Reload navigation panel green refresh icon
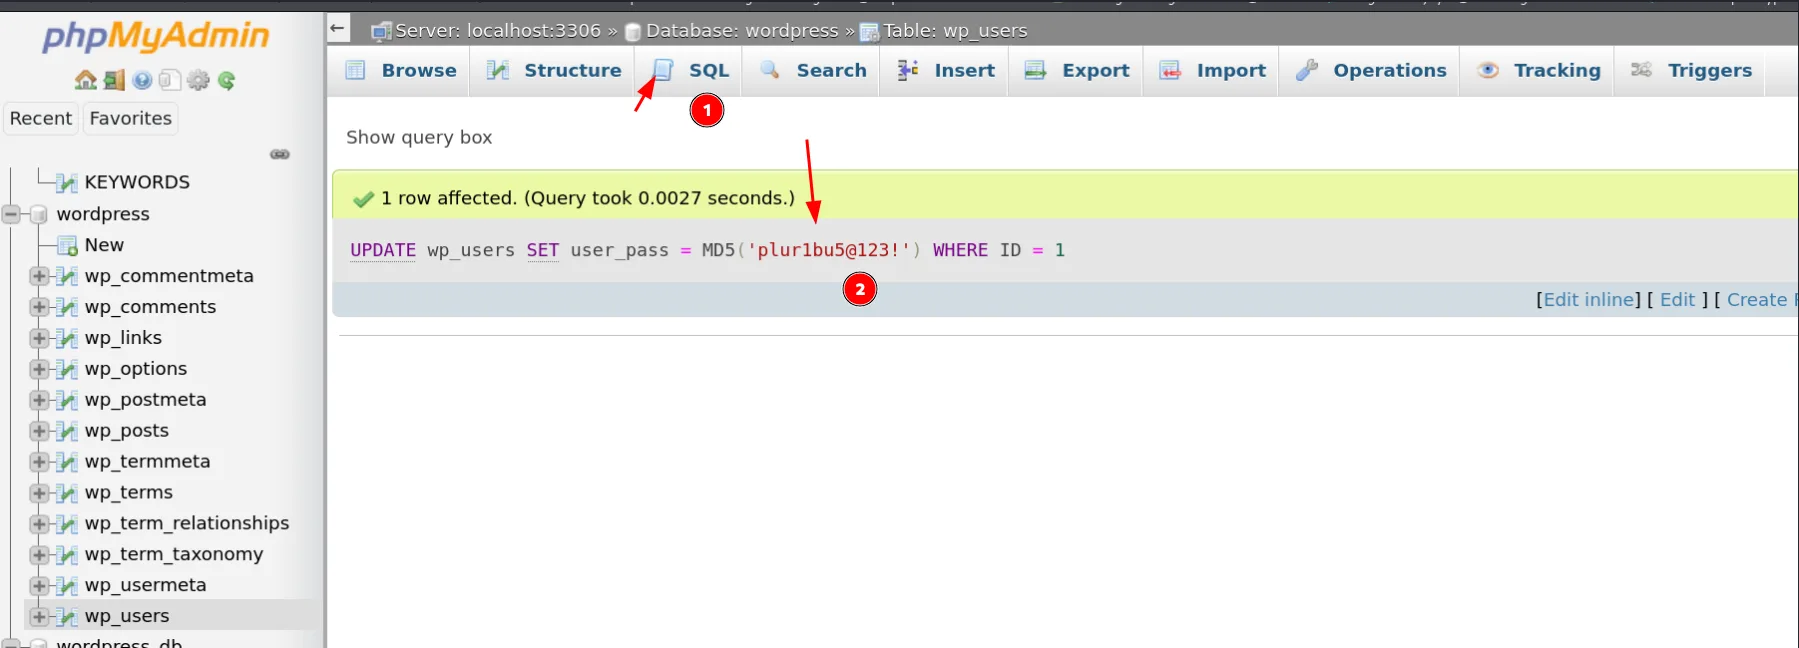1799x648 pixels. 226,80
